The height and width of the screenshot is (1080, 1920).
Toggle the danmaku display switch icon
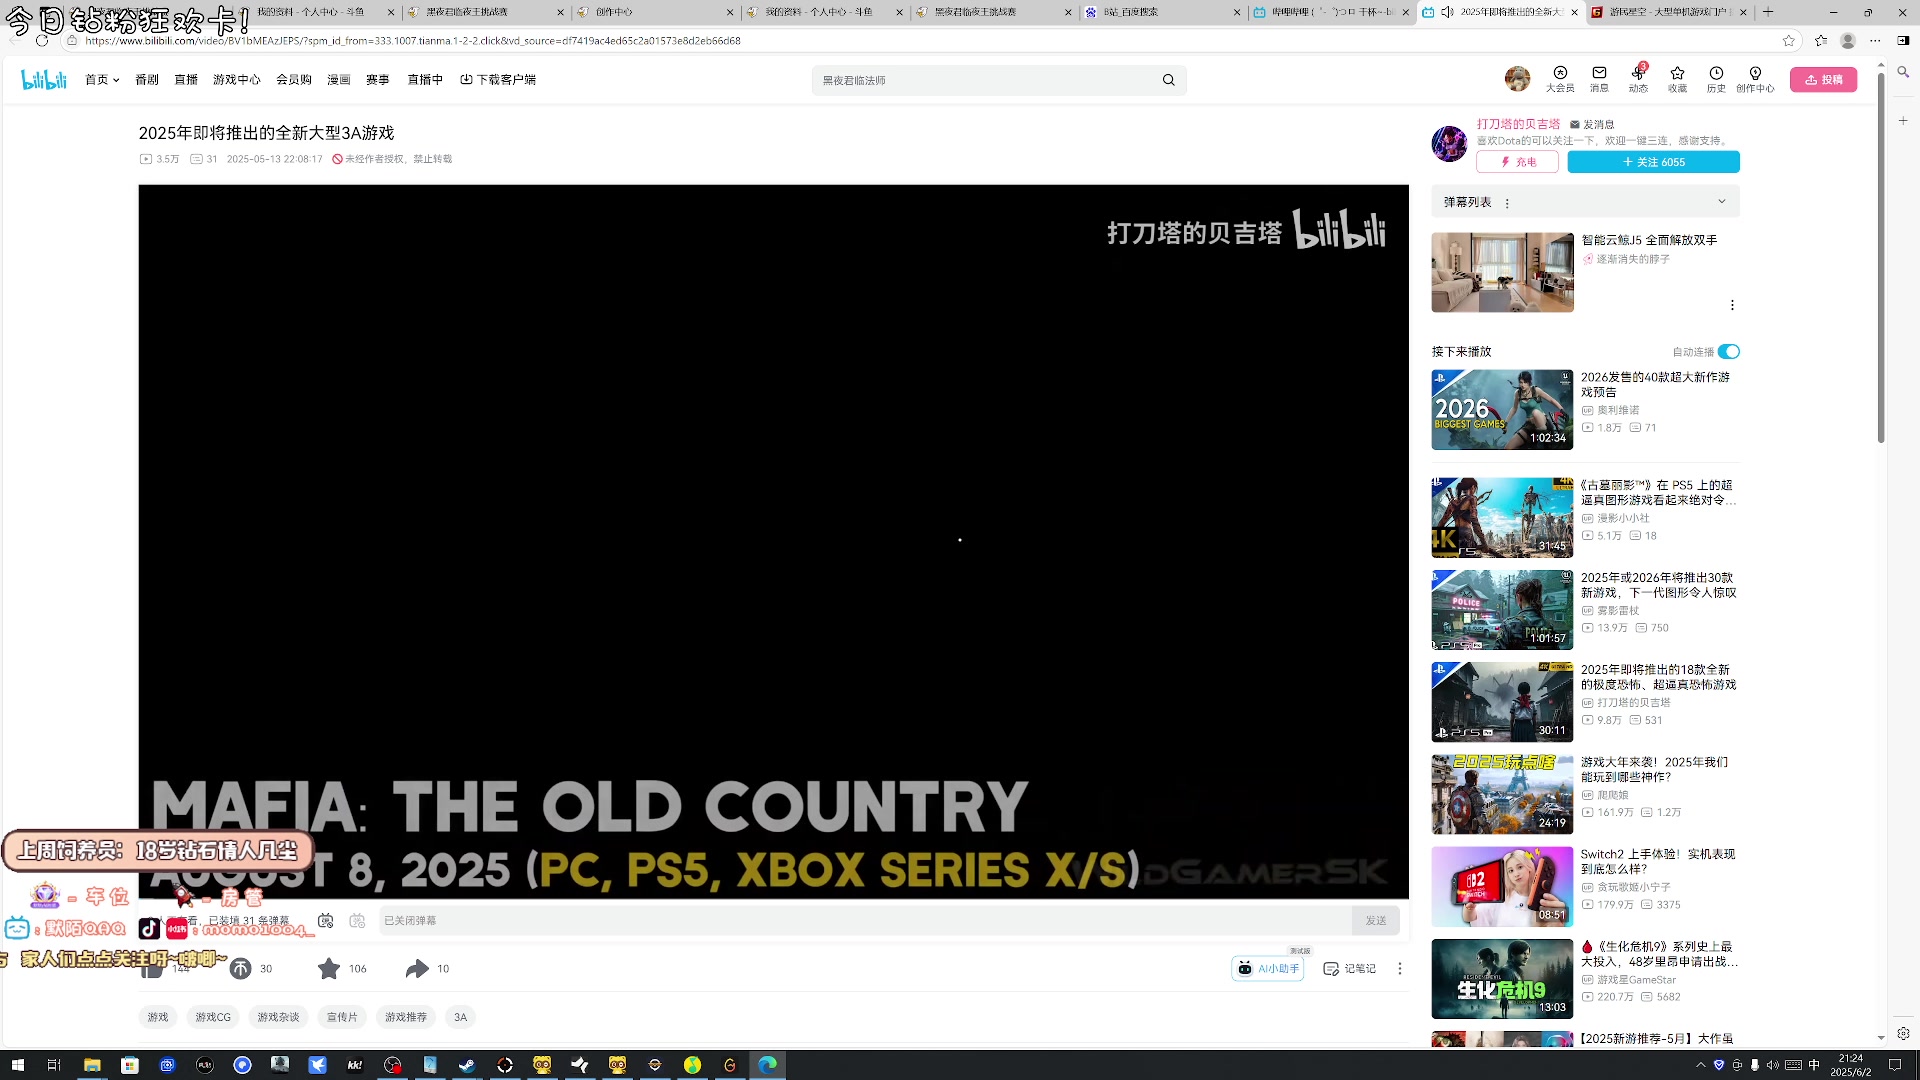pyautogui.click(x=325, y=920)
